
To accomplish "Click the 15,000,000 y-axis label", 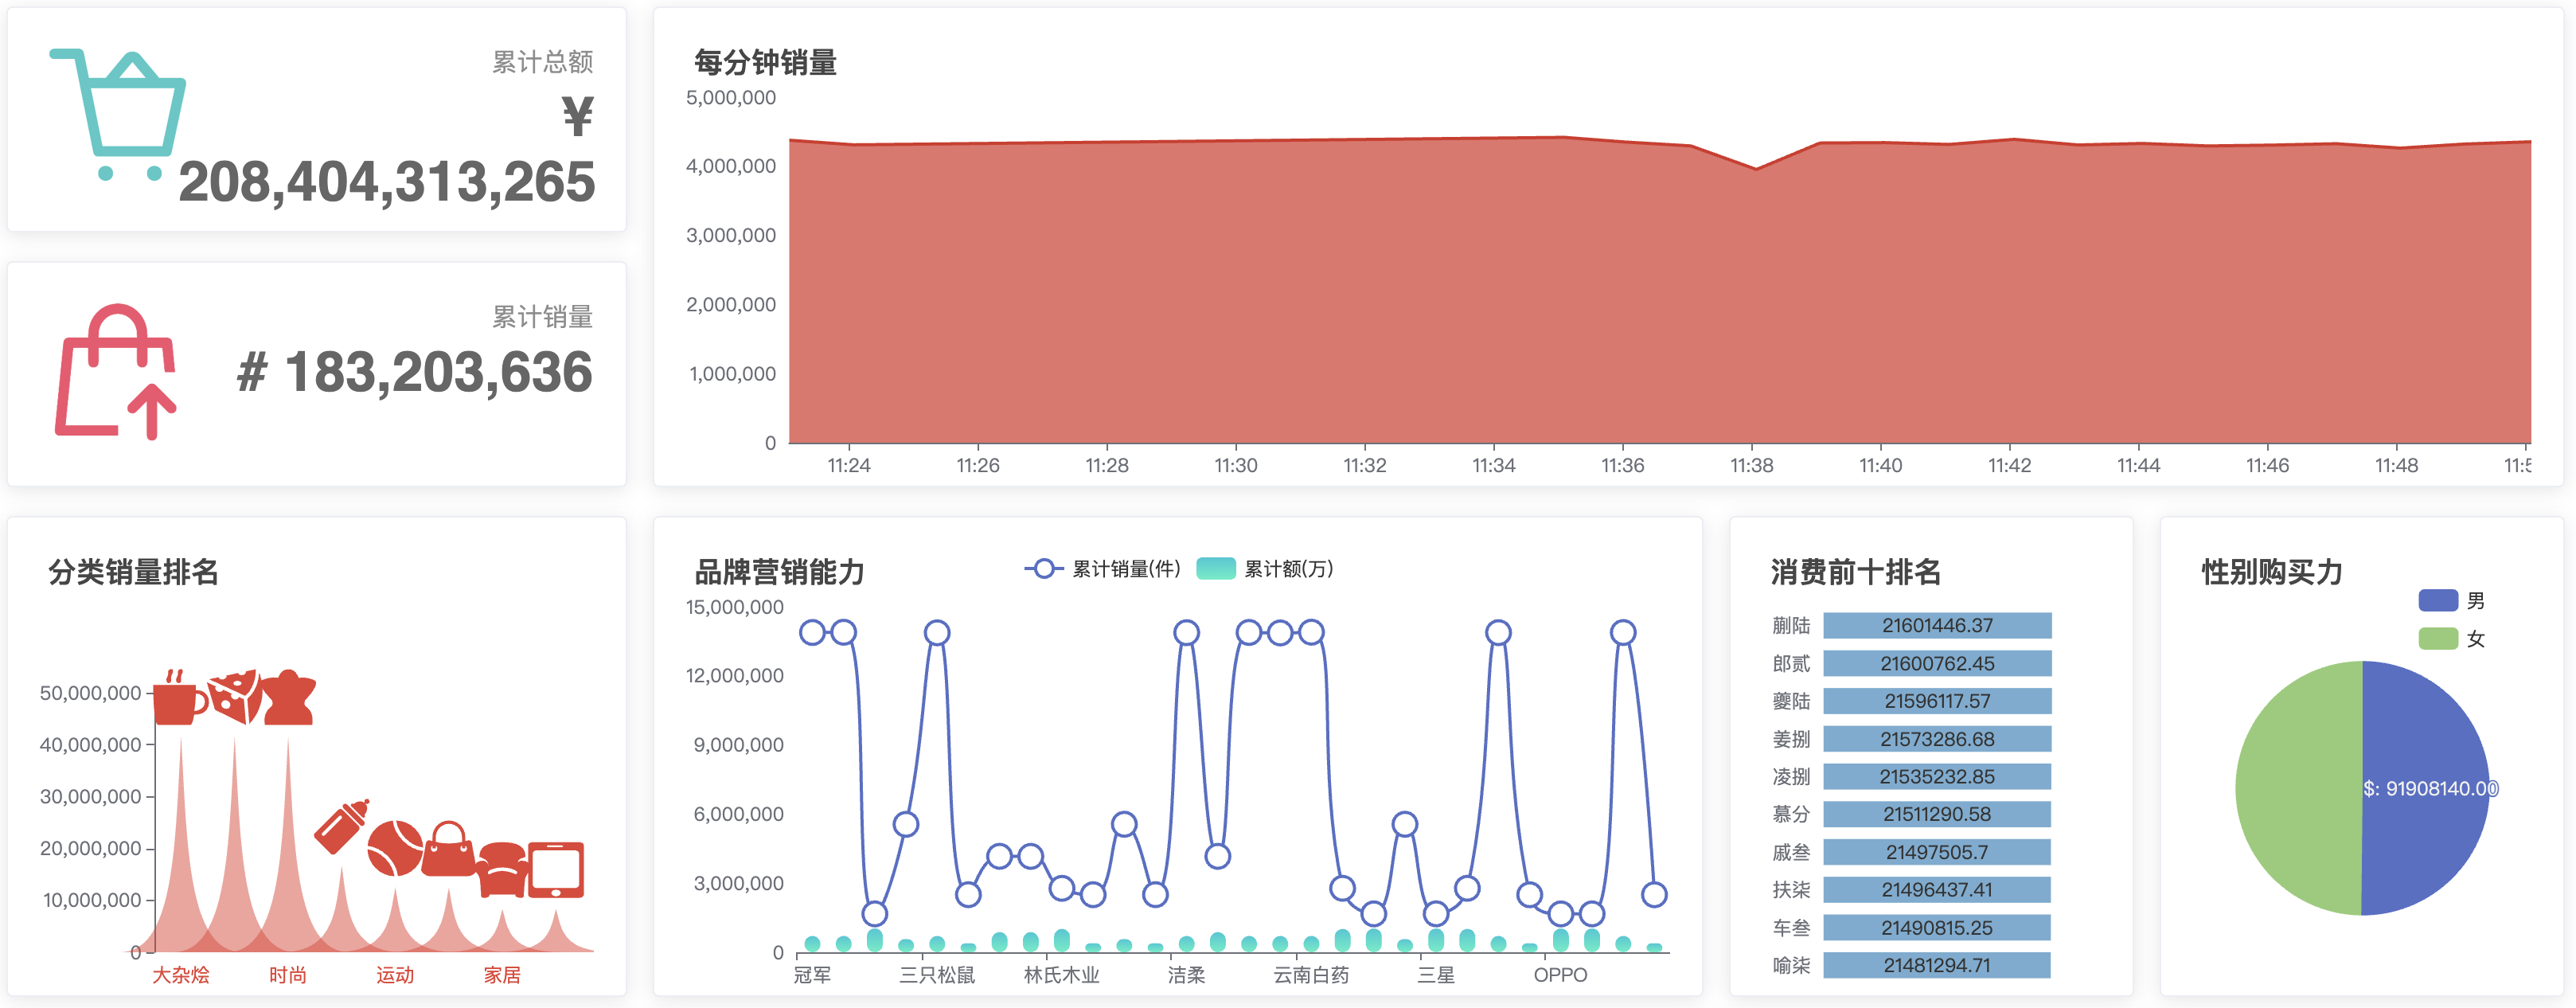I will click(x=735, y=607).
